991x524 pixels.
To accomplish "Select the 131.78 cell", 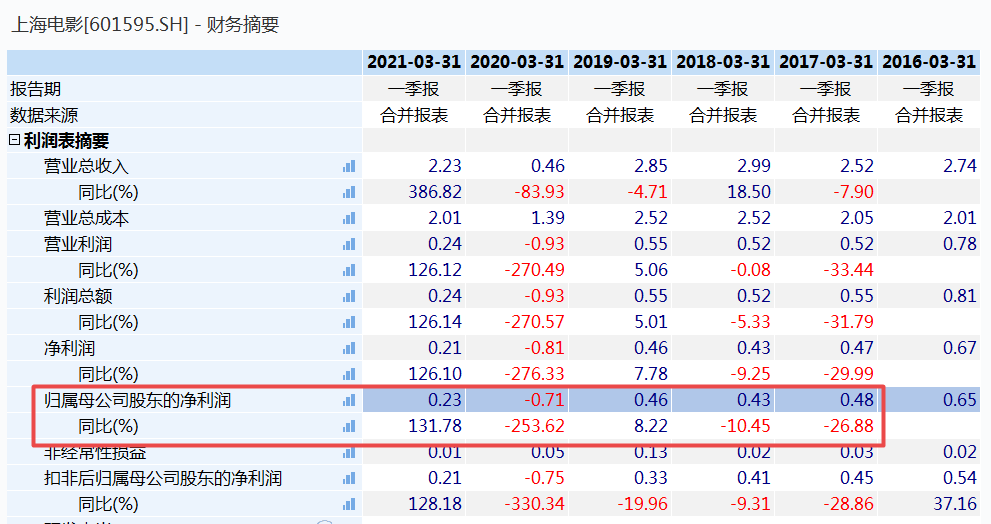I will coord(414,427).
